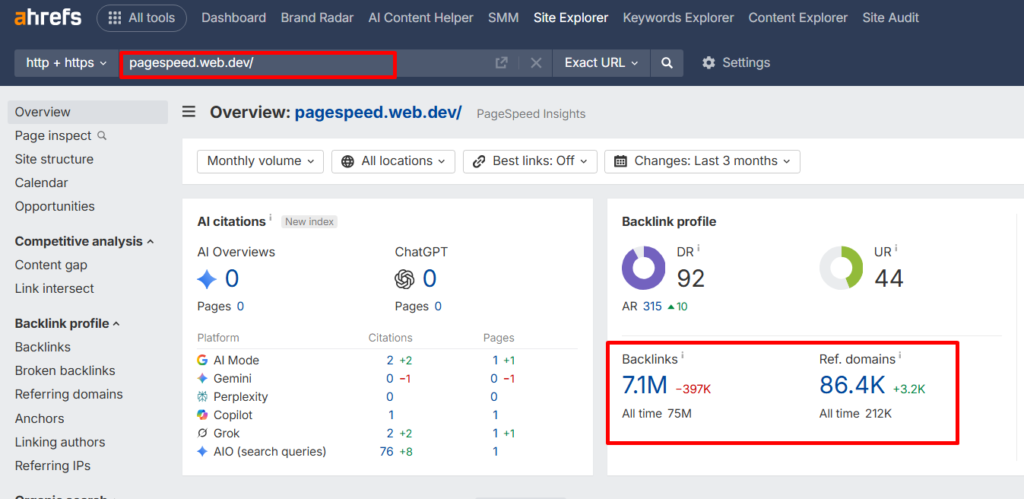Click the Copilot platform icon
The width and height of the screenshot is (1024, 499).
click(x=202, y=415)
